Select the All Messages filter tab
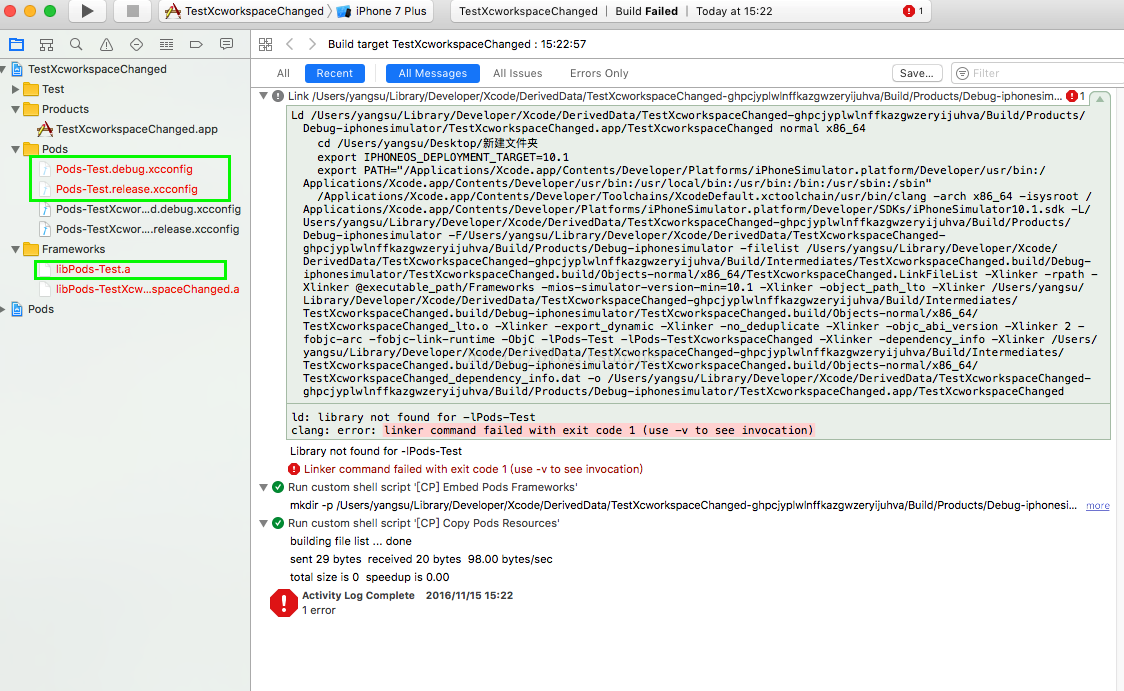This screenshot has height=691, width=1124. click(432, 73)
